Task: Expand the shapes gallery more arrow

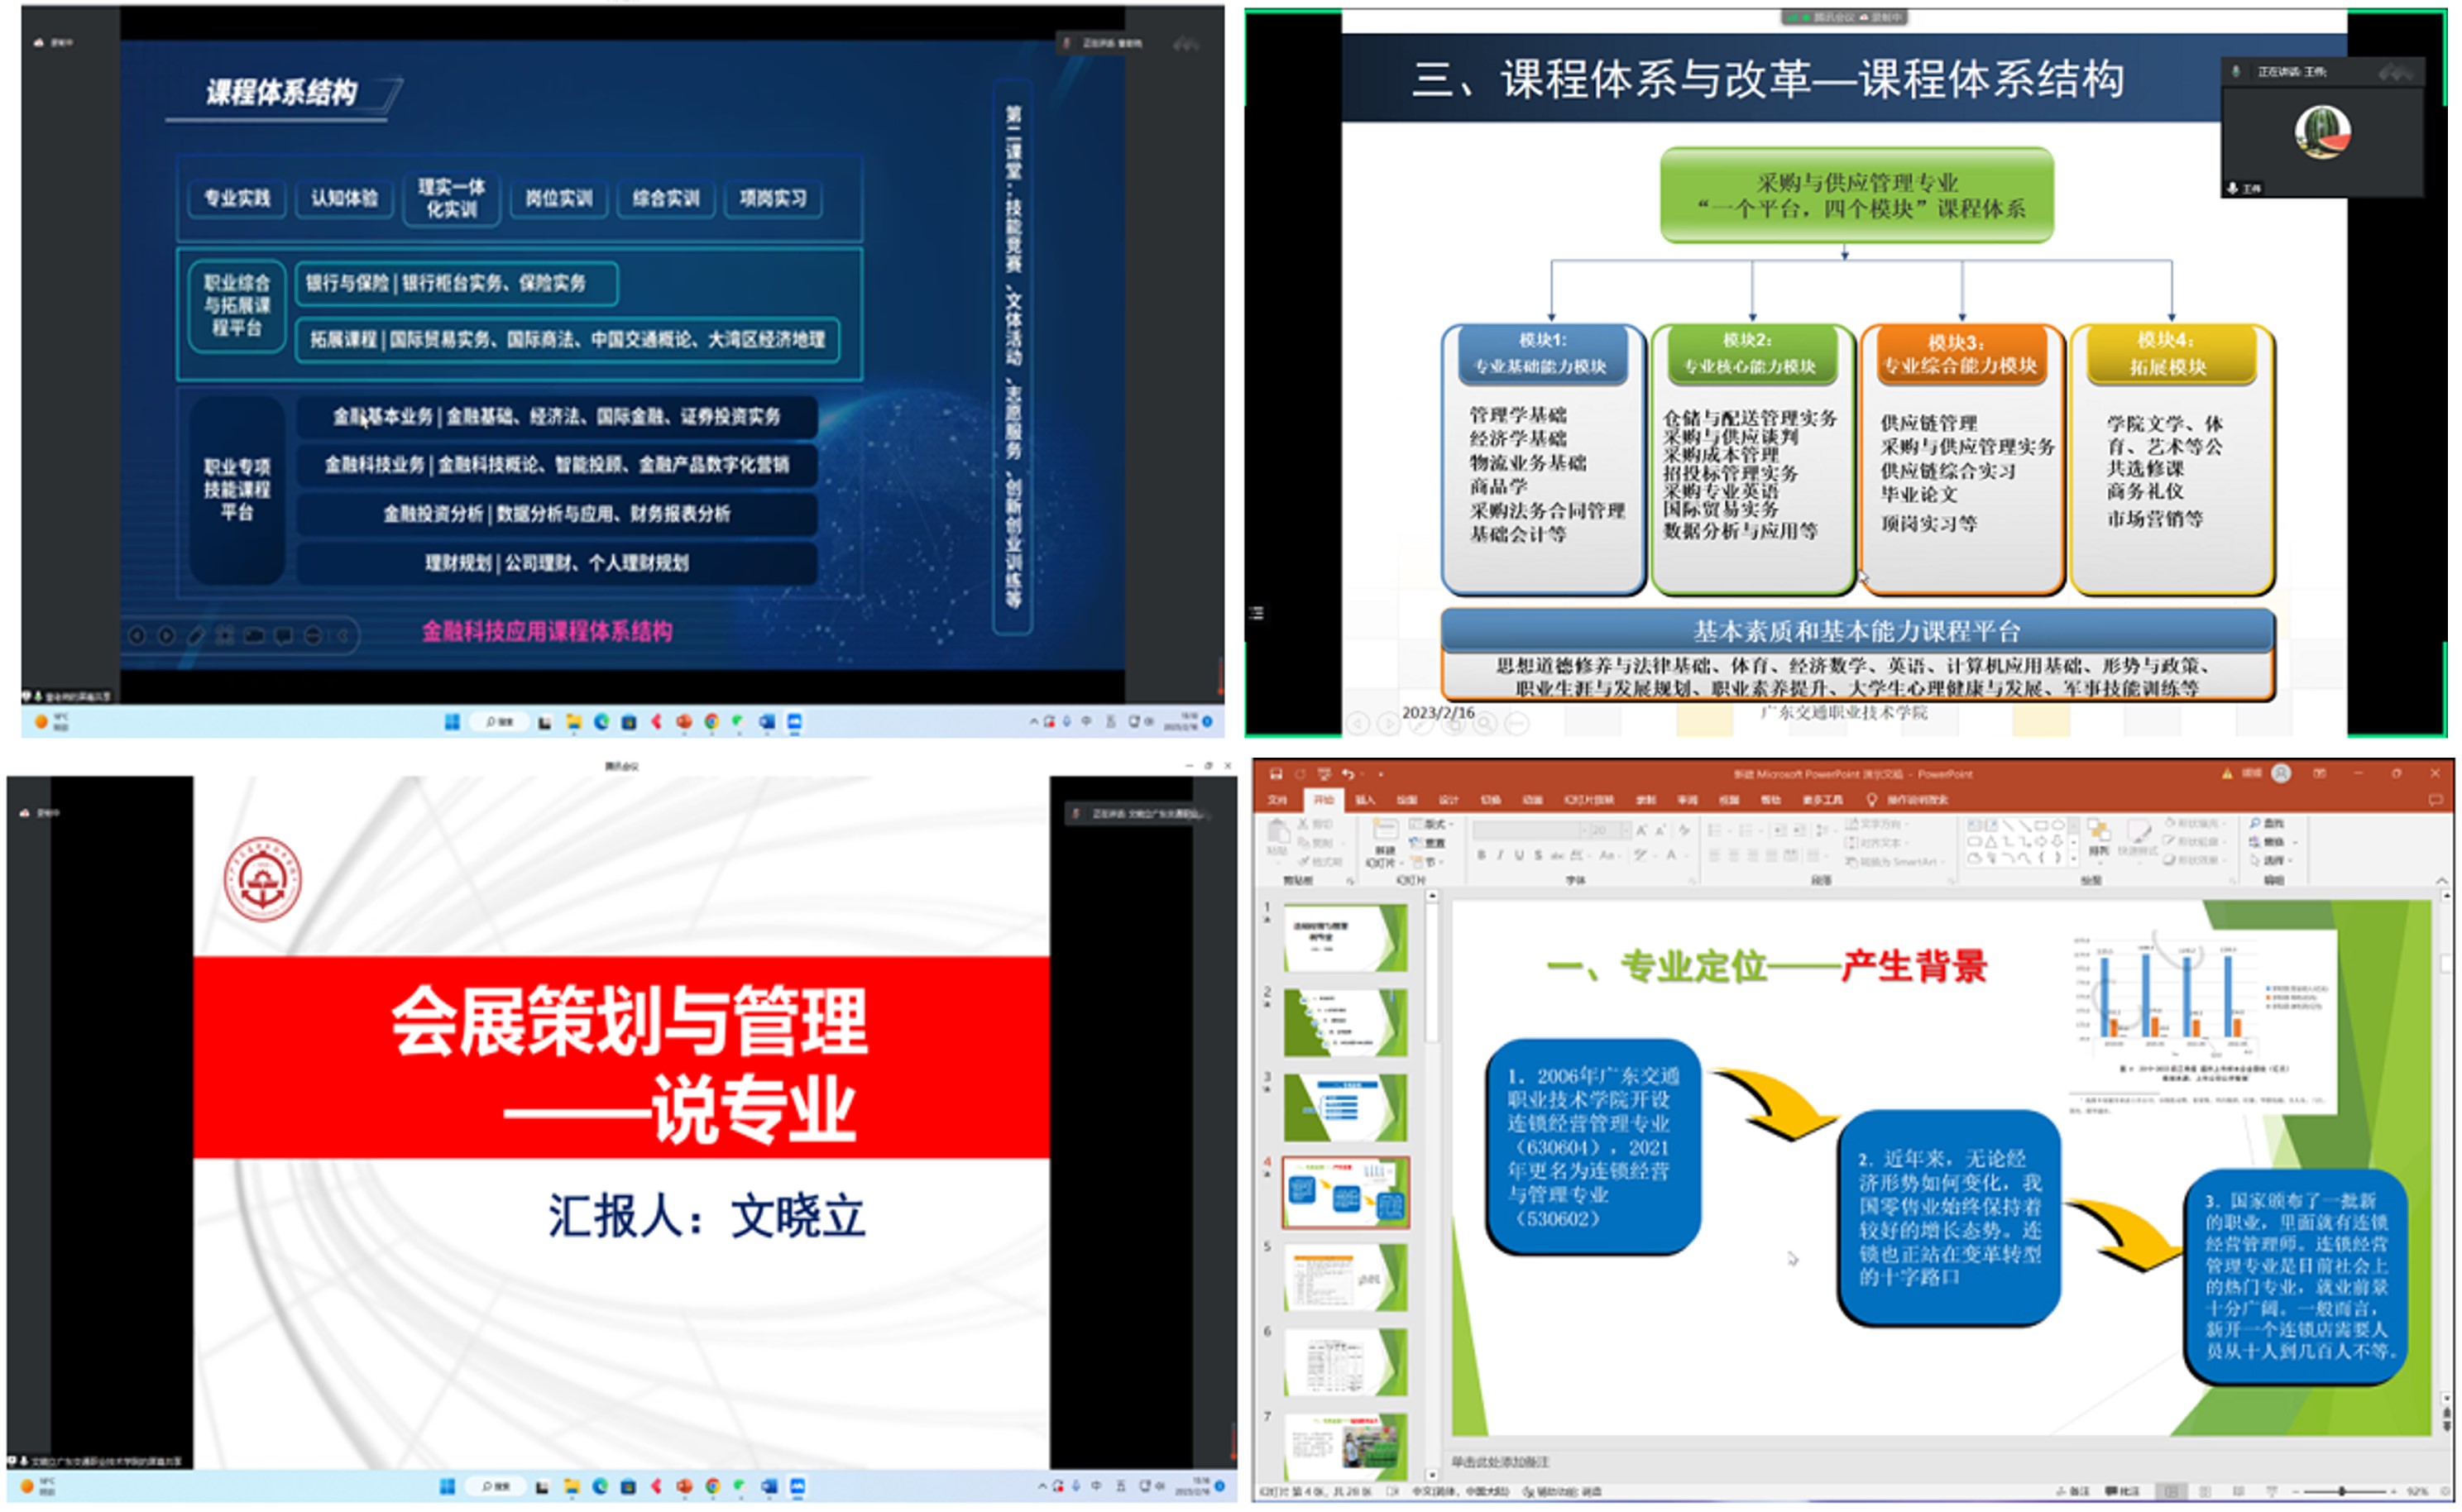Action: pyautogui.click(x=2074, y=859)
